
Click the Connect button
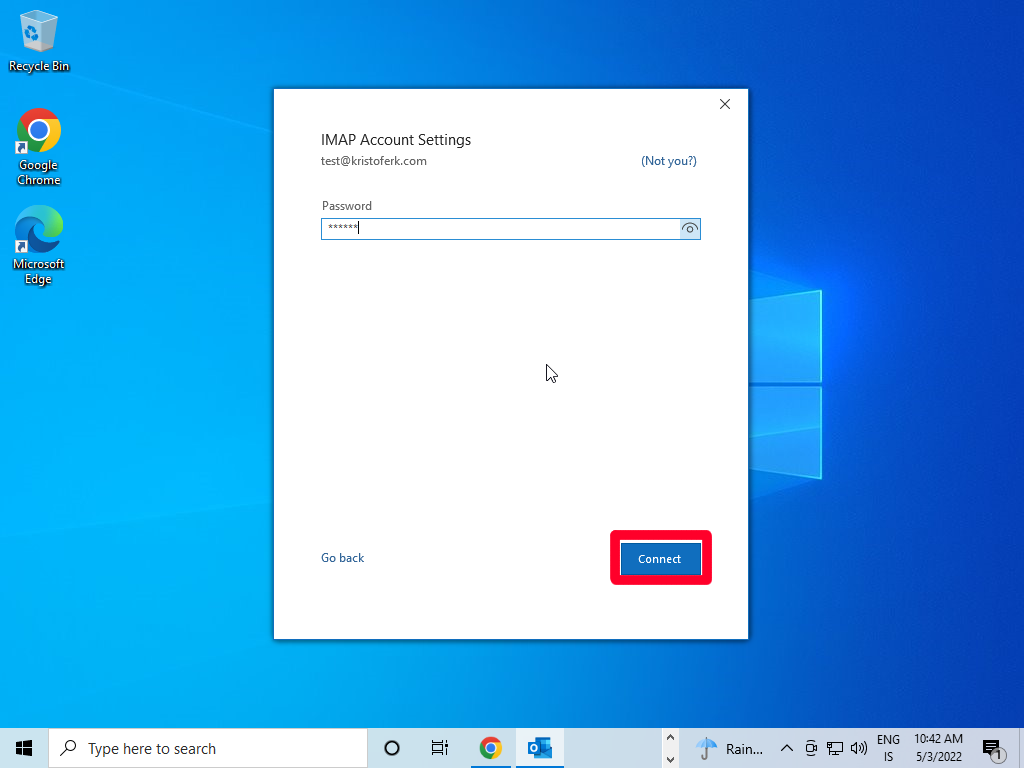pyautogui.click(x=660, y=559)
